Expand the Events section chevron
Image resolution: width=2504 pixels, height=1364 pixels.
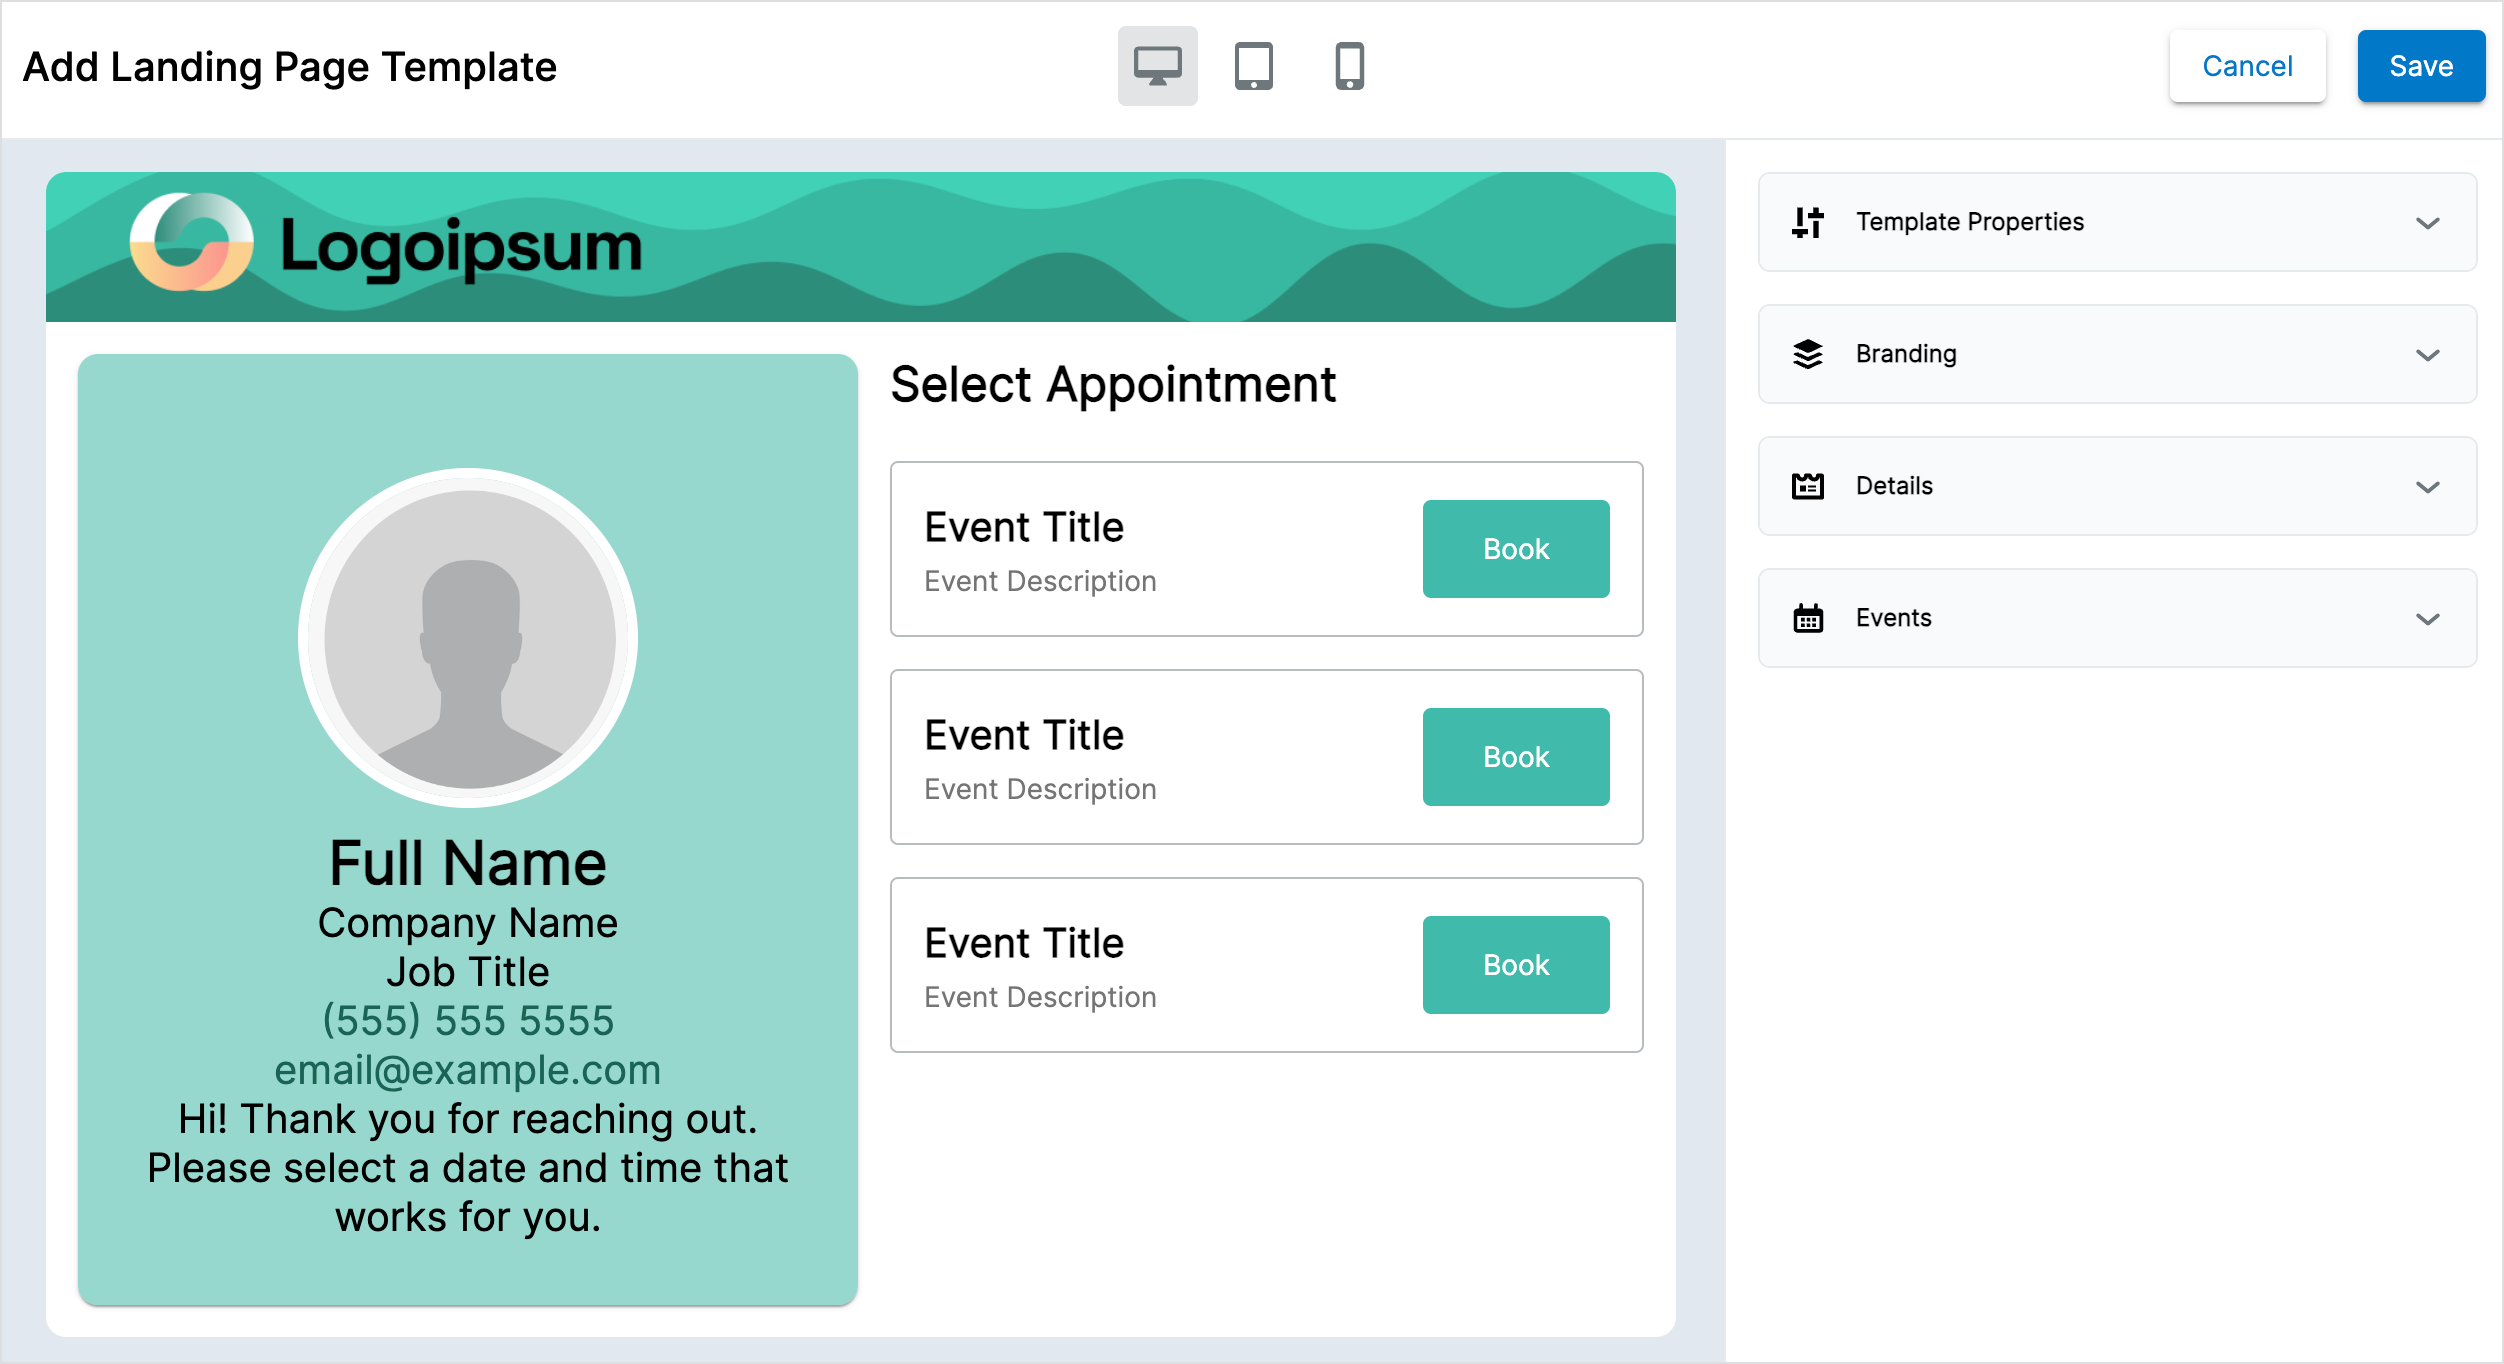[x=2427, y=619]
